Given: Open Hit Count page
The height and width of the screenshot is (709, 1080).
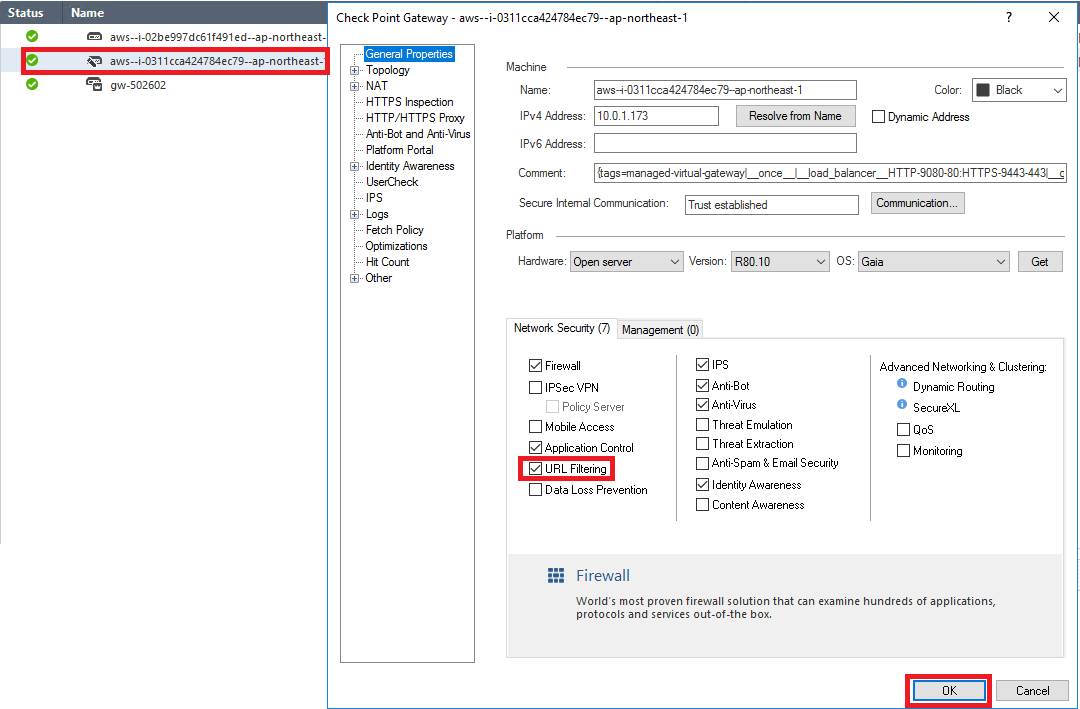Looking at the screenshot, I should [x=387, y=262].
